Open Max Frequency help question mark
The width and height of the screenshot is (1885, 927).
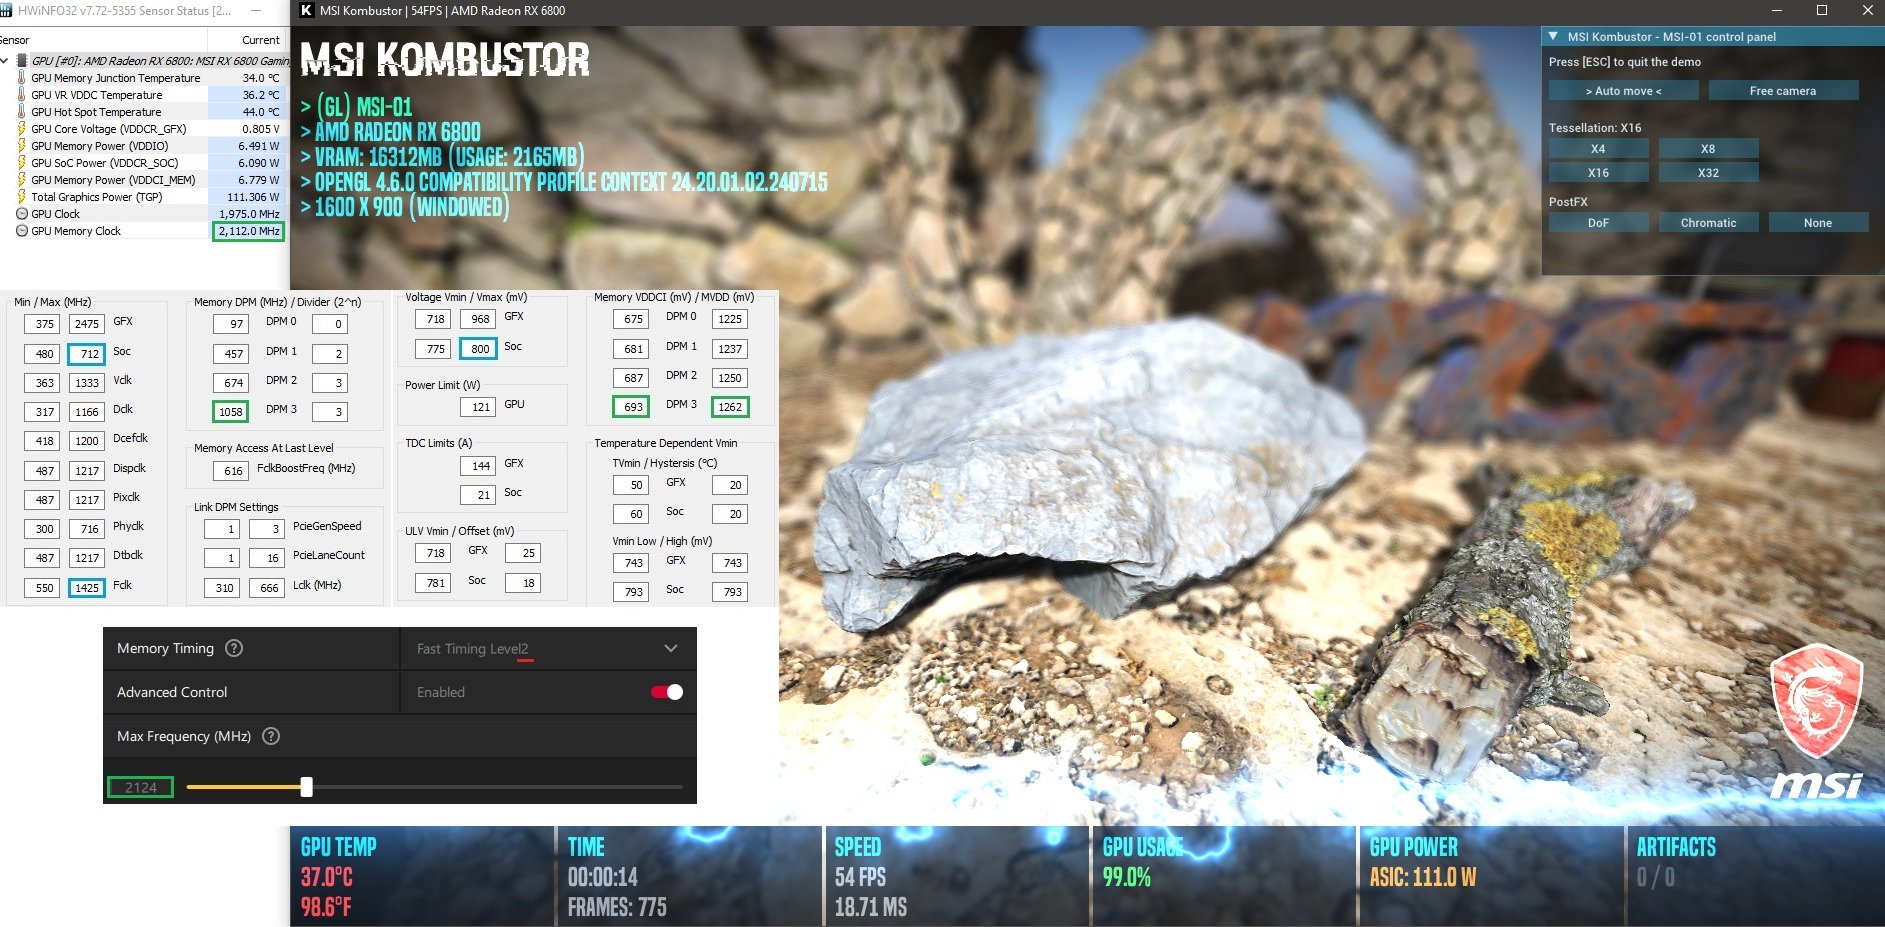271,736
